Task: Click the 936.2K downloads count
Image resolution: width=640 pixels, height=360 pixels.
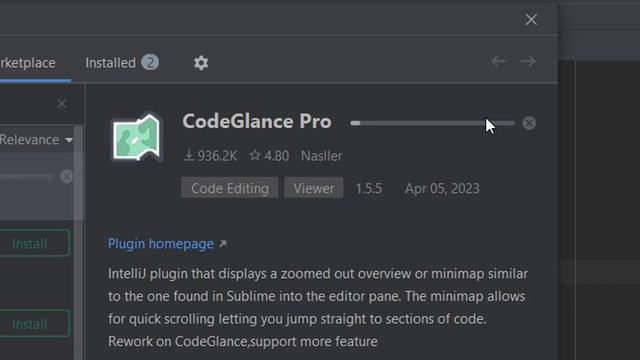Action: click(x=211, y=156)
